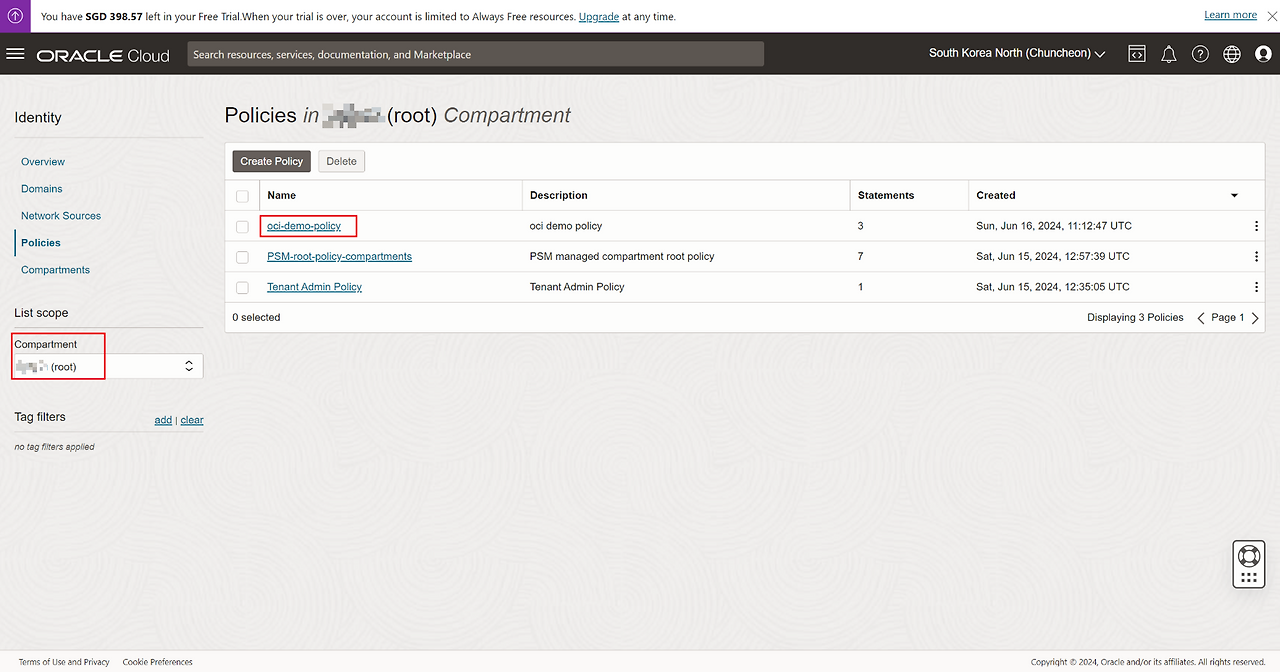
Task: Click the Upgrade link in banner
Action: 599,17
